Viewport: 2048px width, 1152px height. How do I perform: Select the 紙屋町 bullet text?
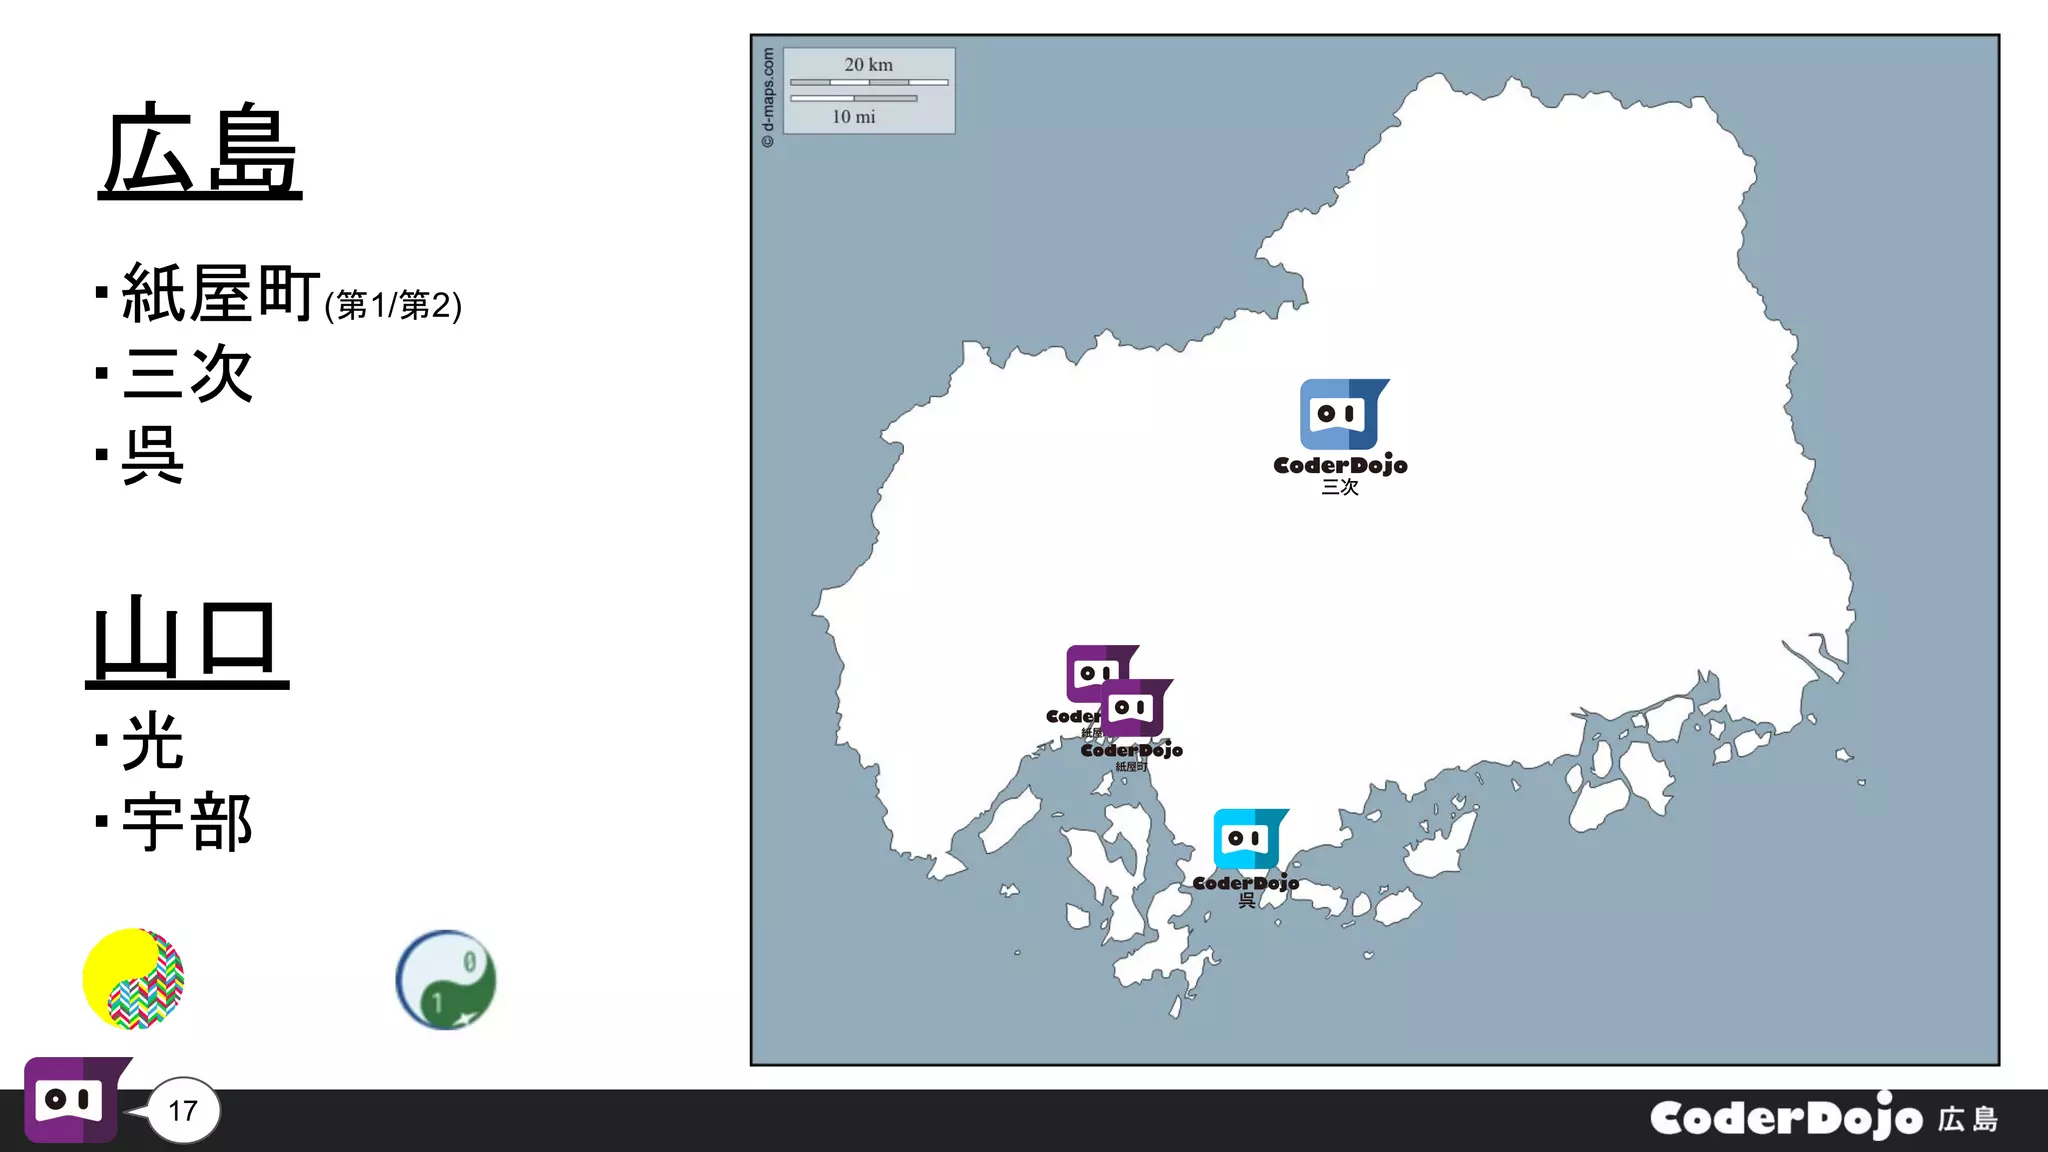(221, 293)
